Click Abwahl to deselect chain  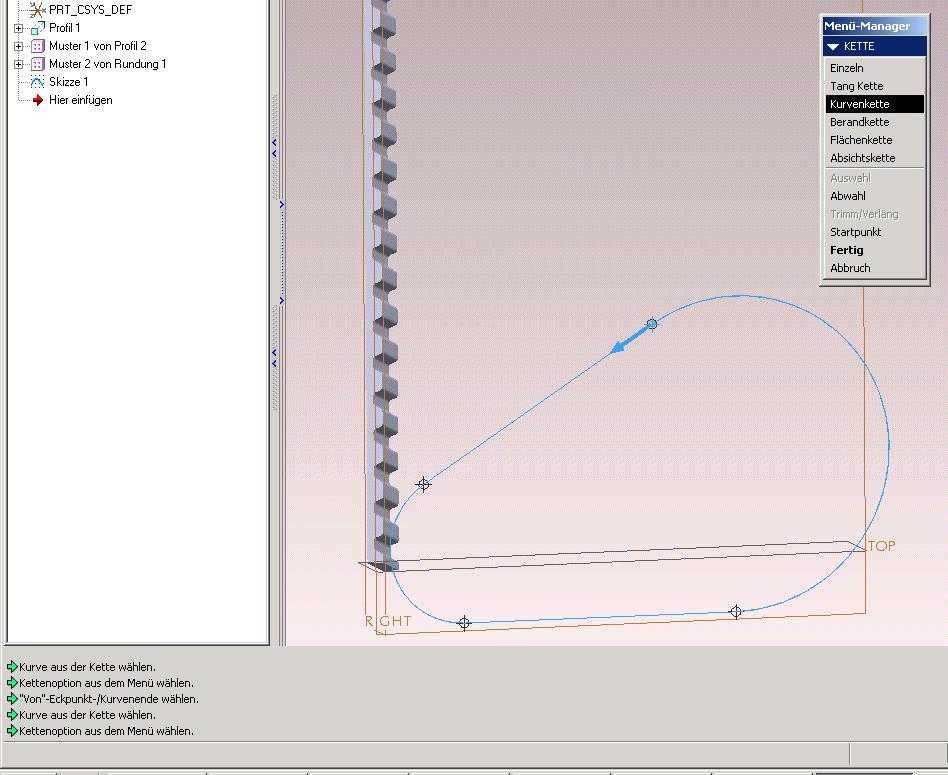pos(848,196)
